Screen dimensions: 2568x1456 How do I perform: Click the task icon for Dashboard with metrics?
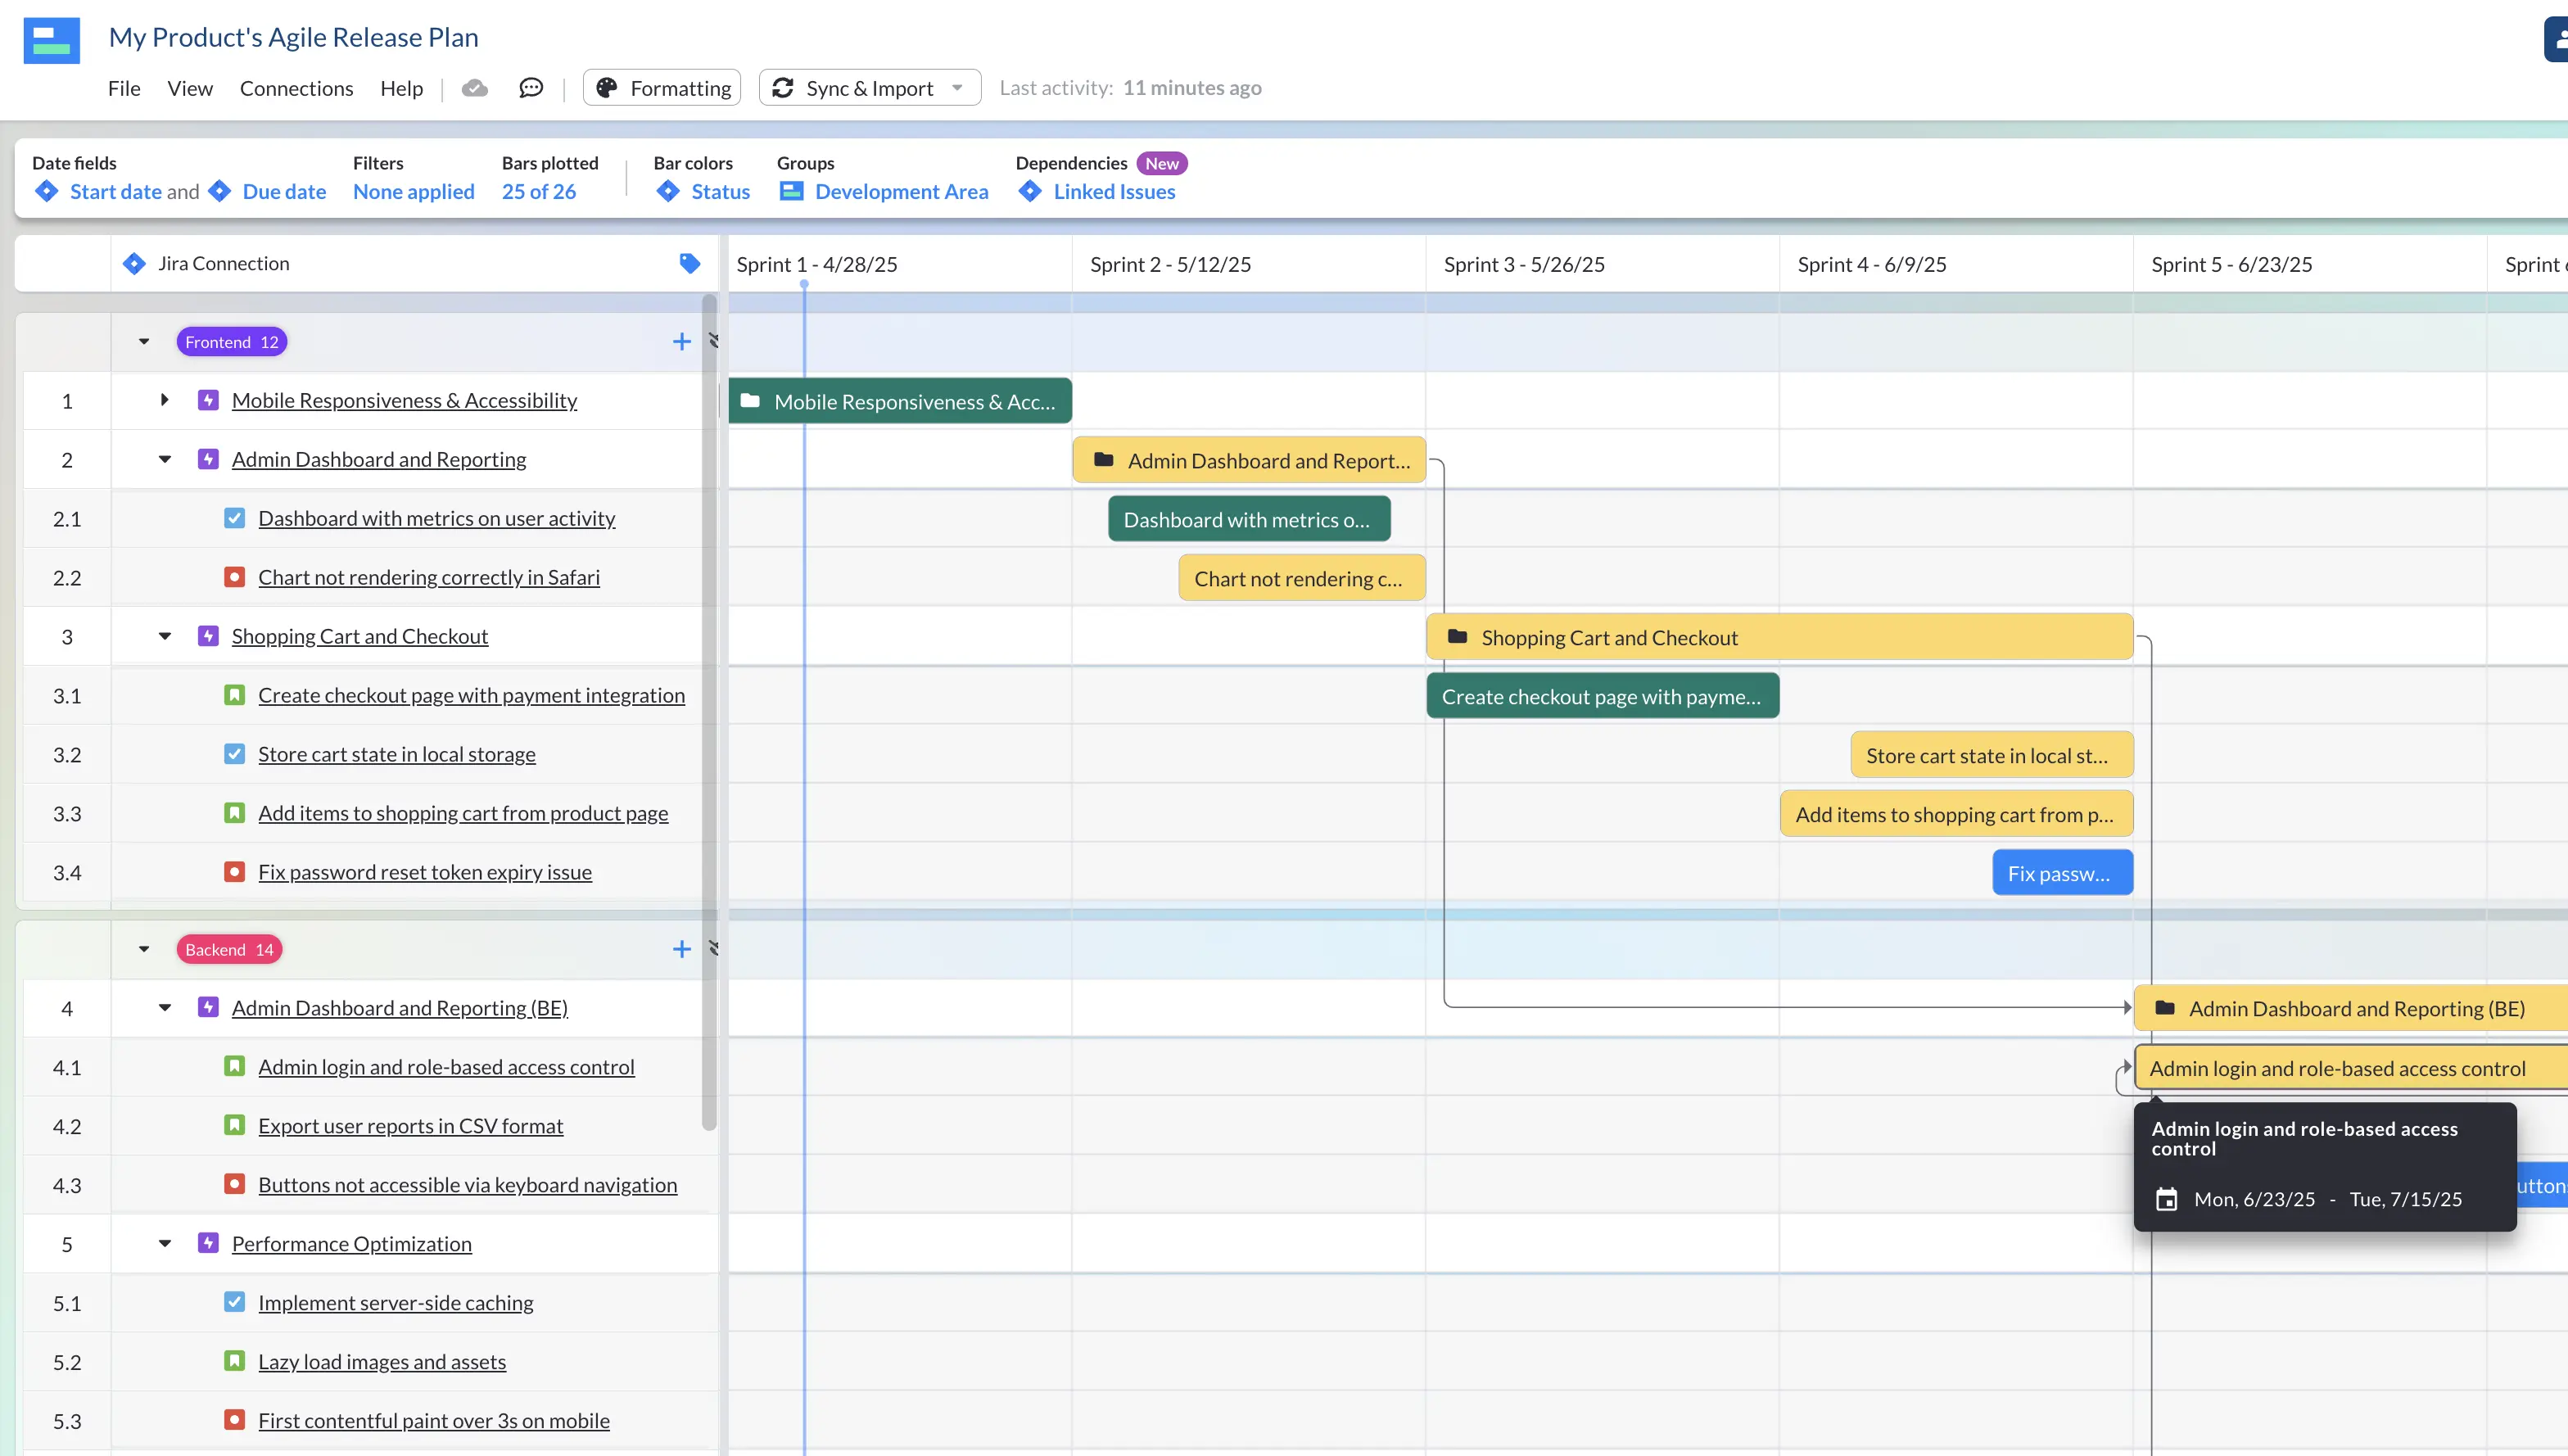pyautogui.click(x=234, y=518)
